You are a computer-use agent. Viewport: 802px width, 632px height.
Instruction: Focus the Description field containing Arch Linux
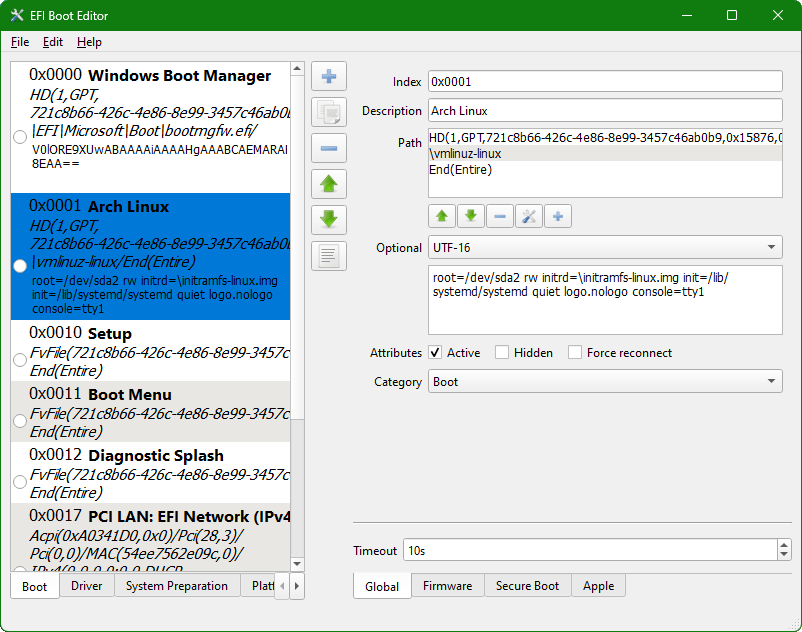click(605, 110)
